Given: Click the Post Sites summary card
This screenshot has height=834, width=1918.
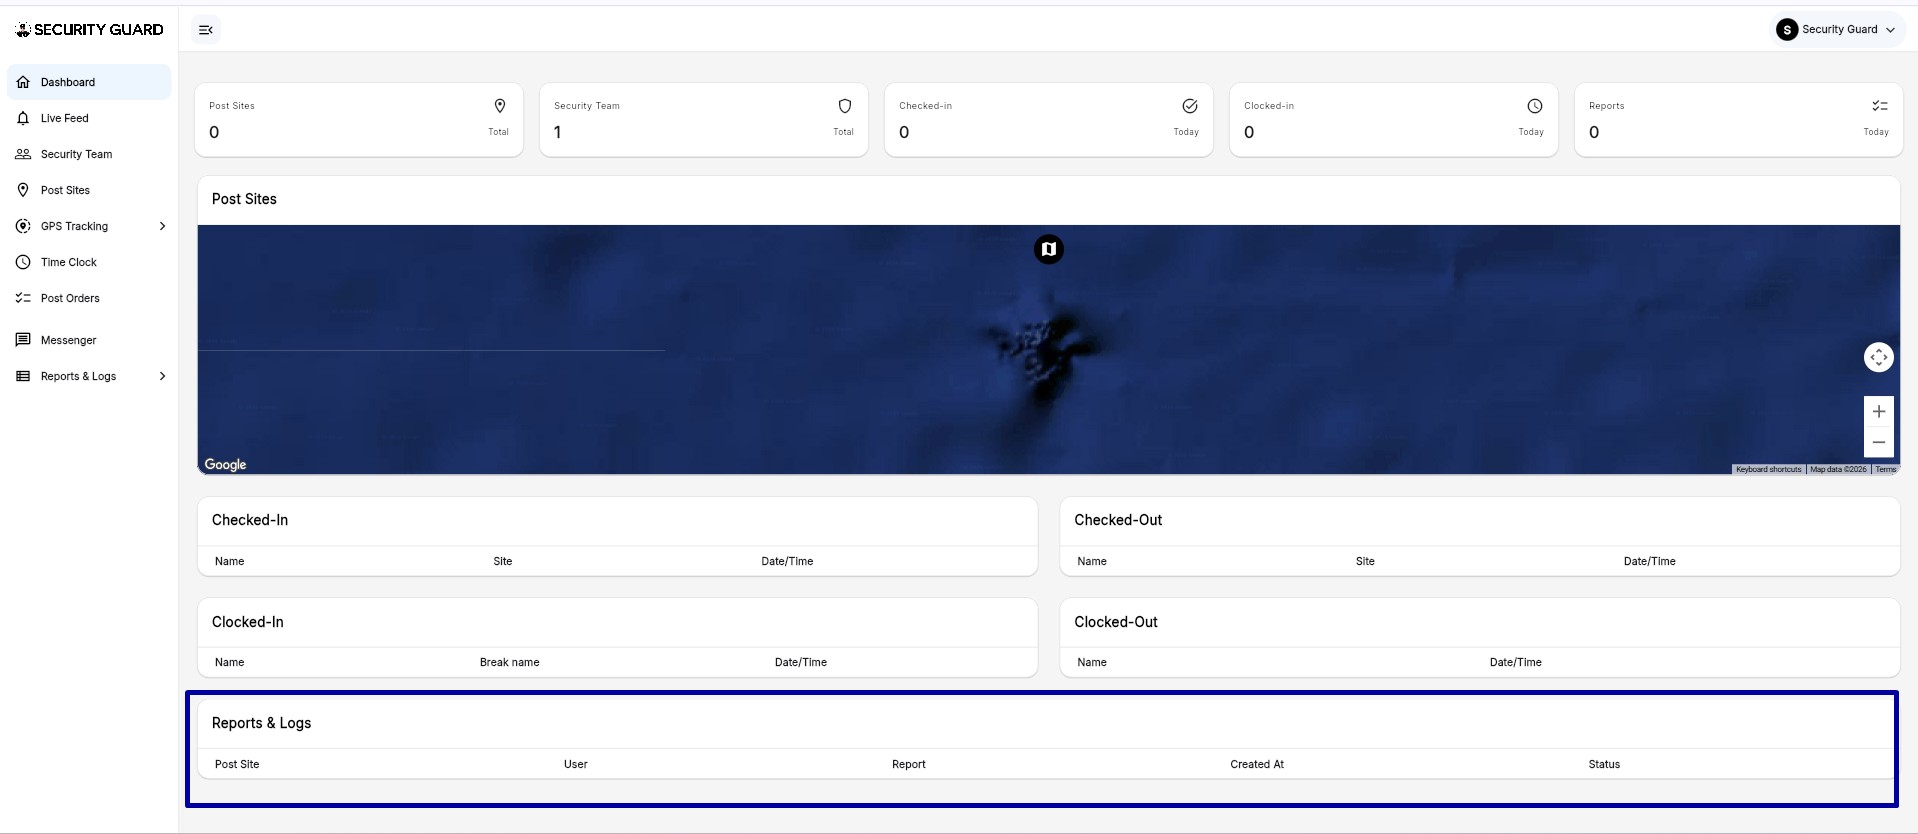Looking at the screenshot, I should click(359, 119).
